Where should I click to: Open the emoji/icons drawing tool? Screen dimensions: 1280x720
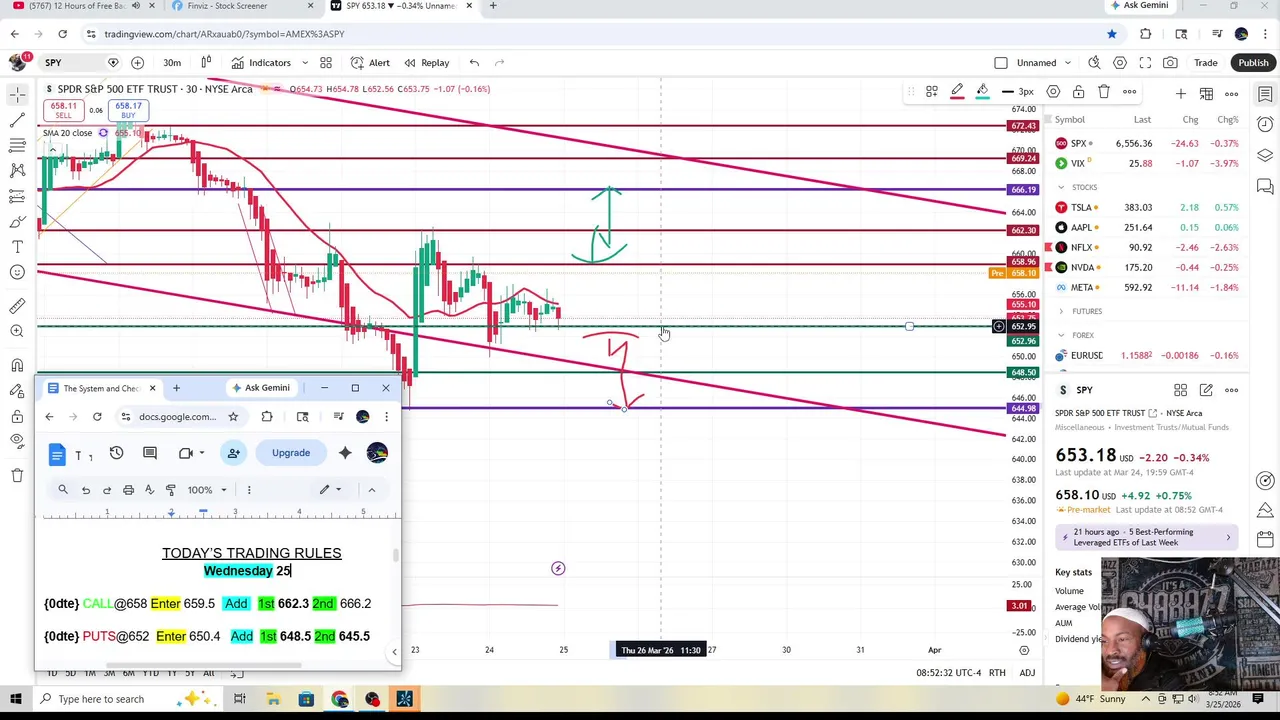17,272
